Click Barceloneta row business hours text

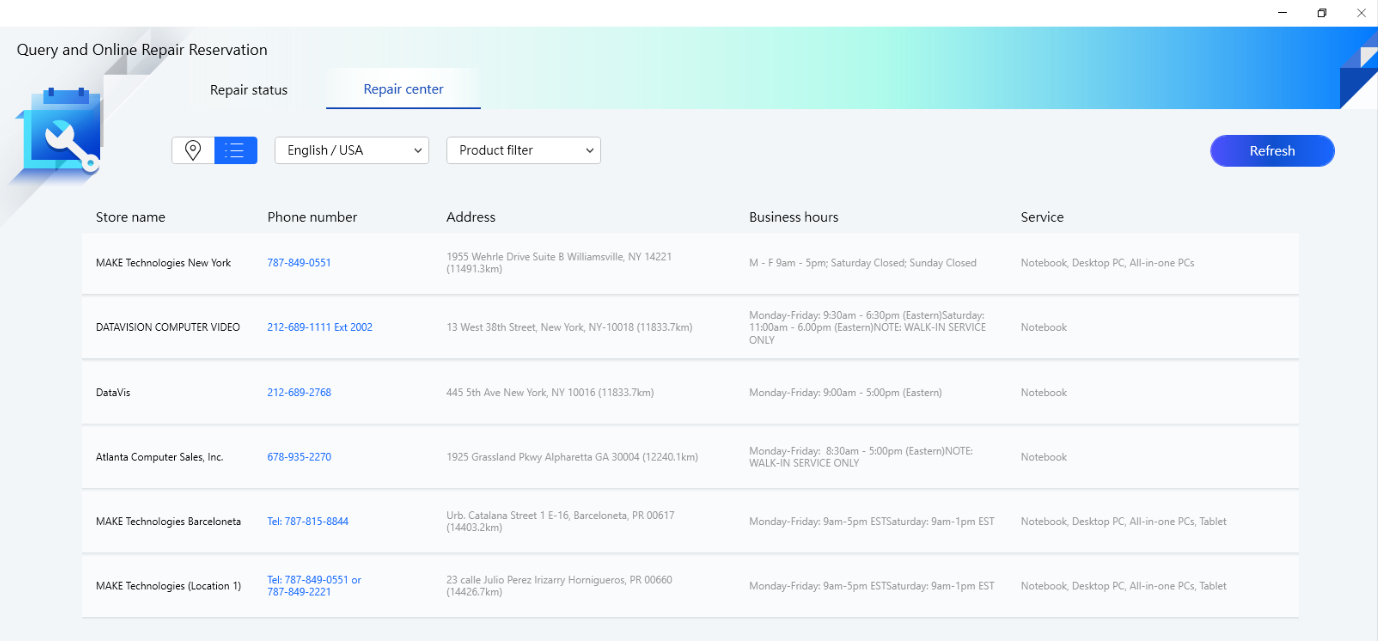[872, 521]
